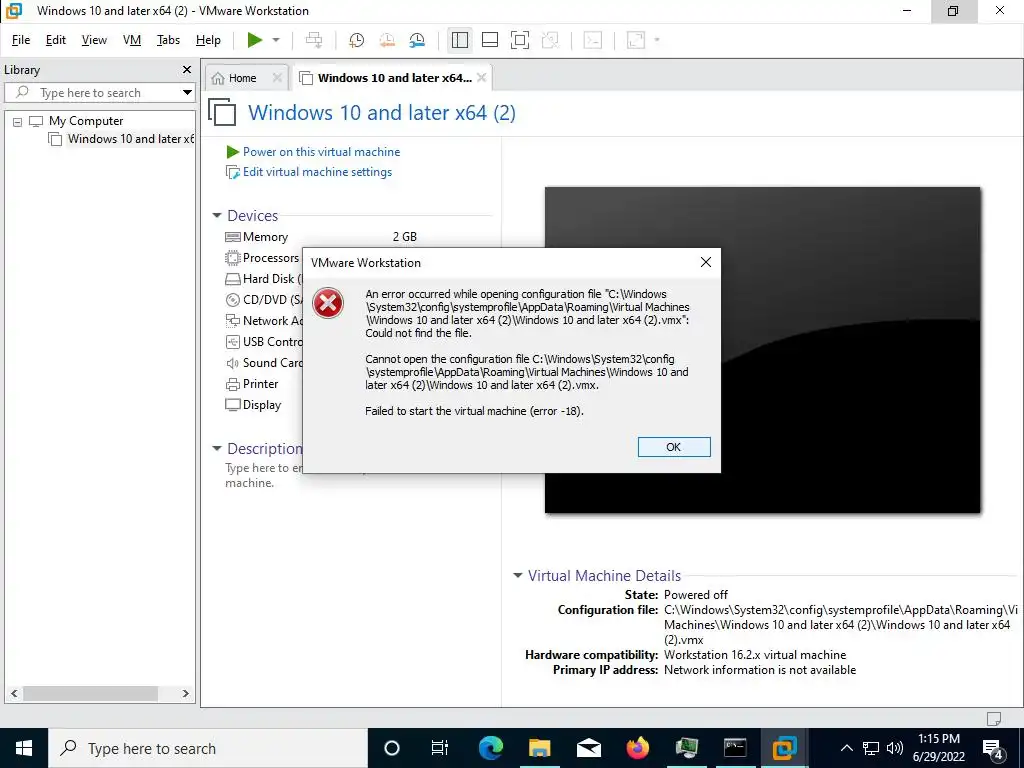
Task: Close the Library panel
Action: 187,69
